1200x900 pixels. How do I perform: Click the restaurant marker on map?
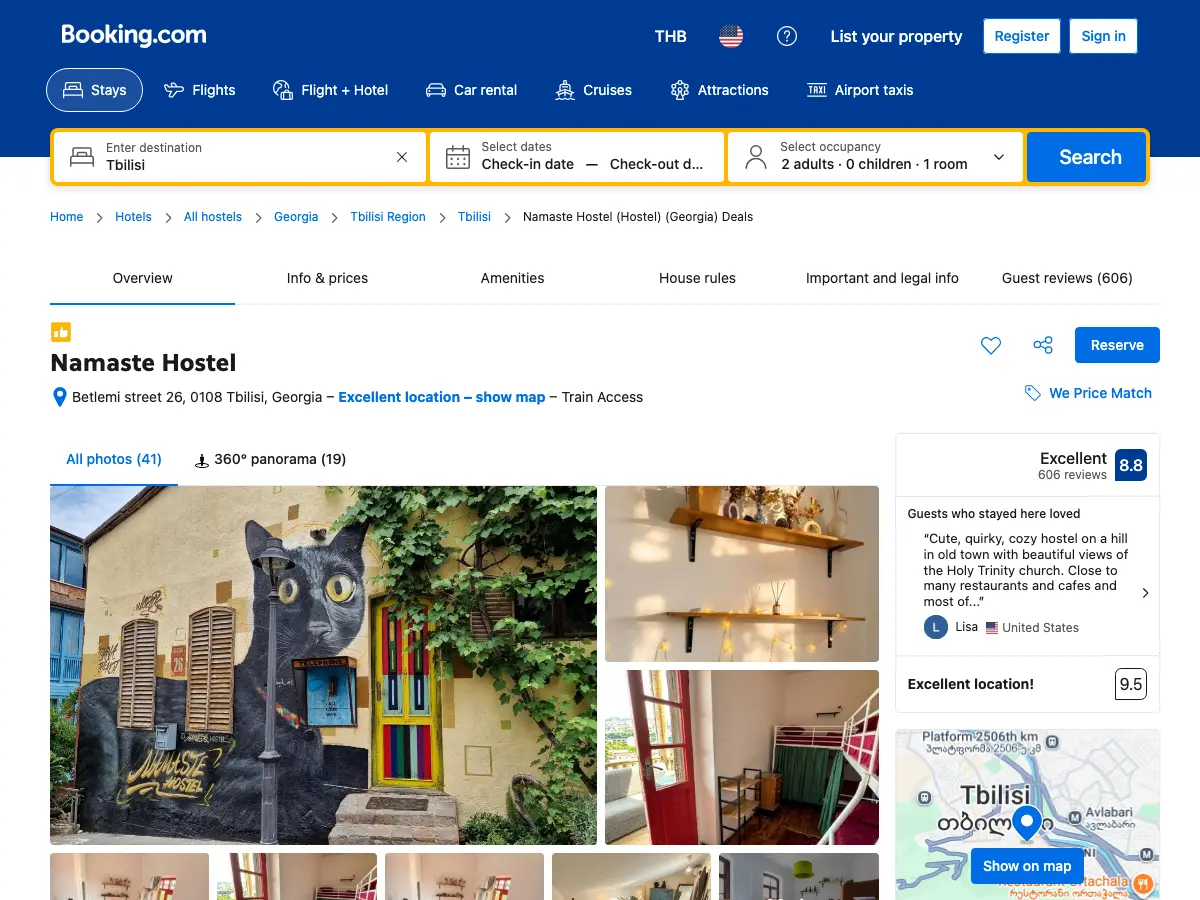pos(1143,884)
